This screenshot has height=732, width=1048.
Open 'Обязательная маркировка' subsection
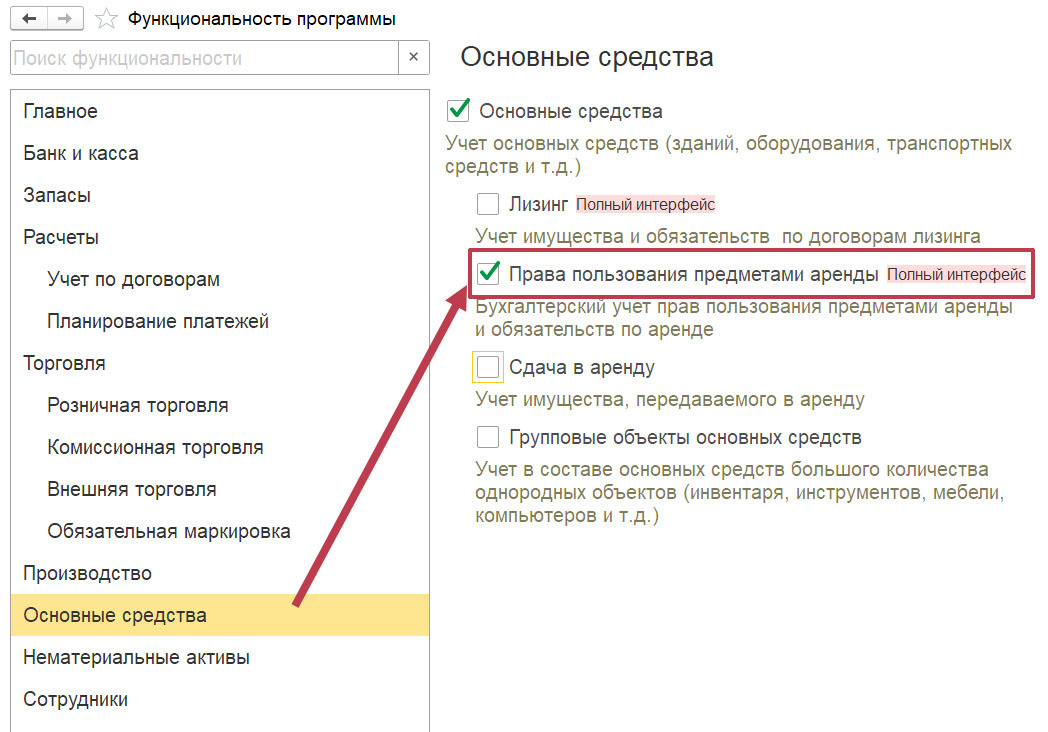click(x=220, y=531)
